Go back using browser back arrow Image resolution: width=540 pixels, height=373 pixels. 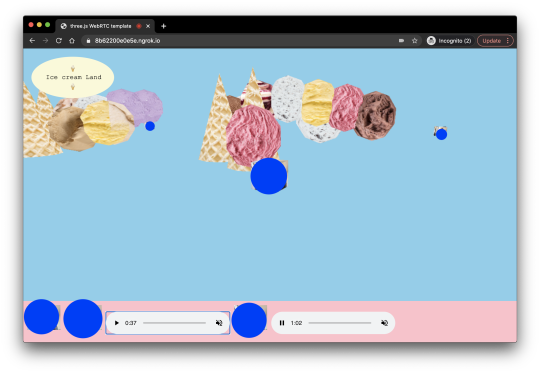click(x=32, y=41)
